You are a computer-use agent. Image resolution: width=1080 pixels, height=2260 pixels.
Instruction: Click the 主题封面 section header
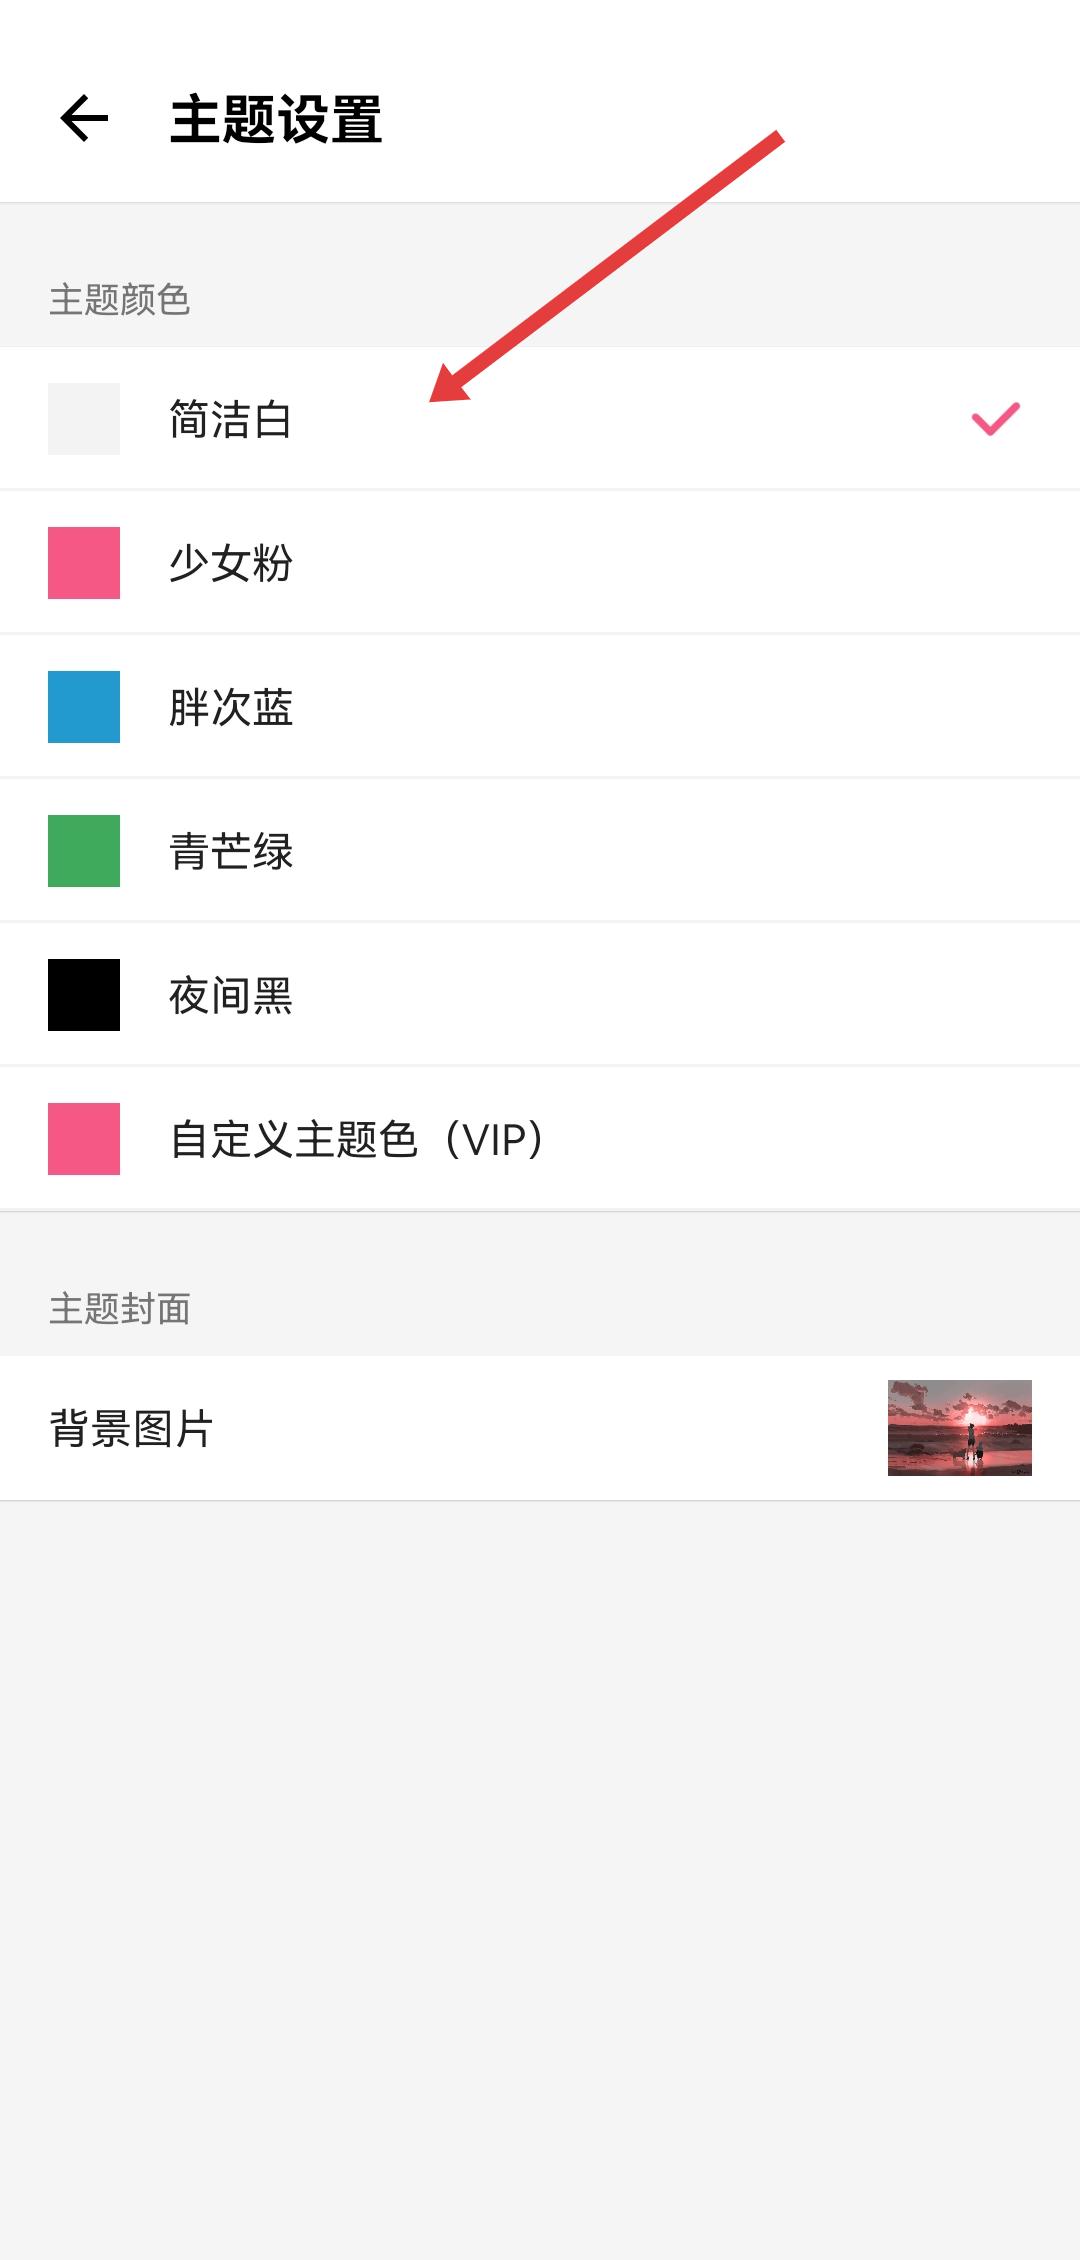(x=119, y=1308)
